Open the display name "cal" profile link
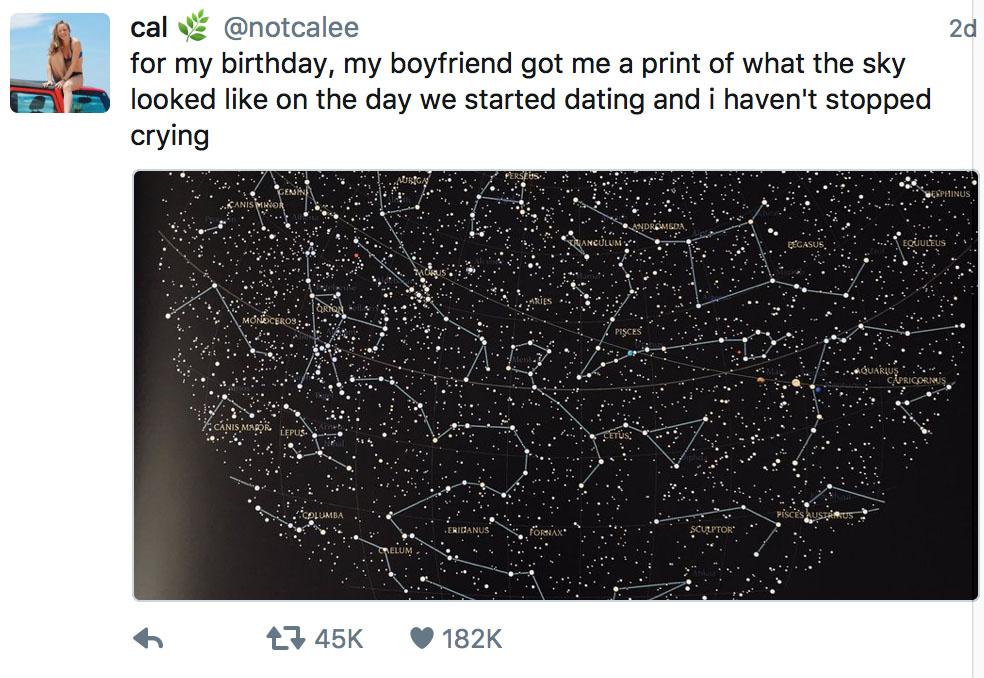This screenshot has height=678, width=984. click(x=149, y=28)
